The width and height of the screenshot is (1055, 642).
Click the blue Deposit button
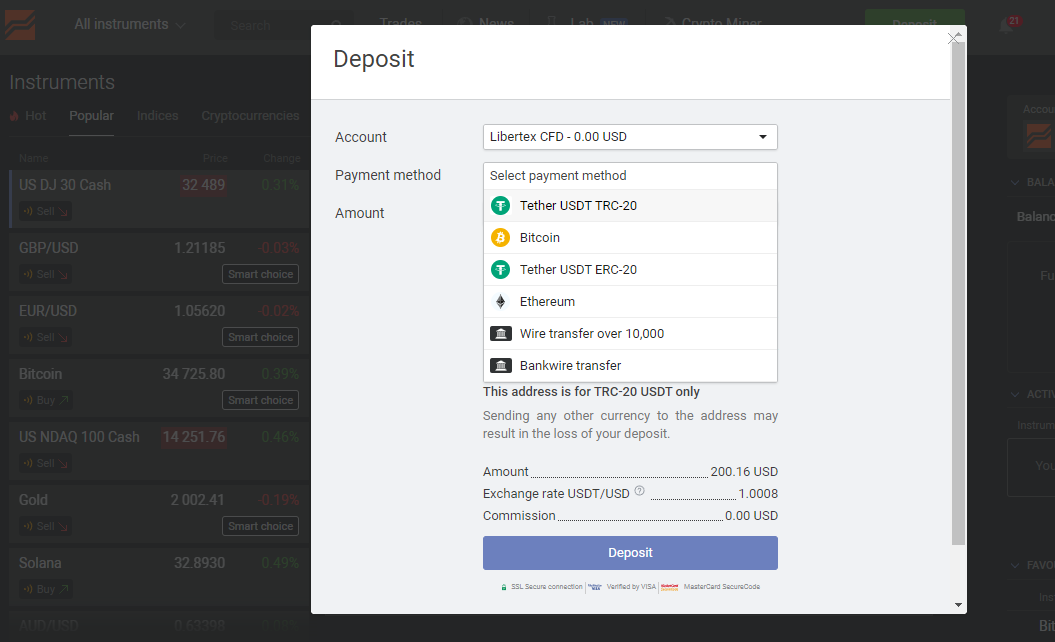pyautogui.click(x=630, y=552)
